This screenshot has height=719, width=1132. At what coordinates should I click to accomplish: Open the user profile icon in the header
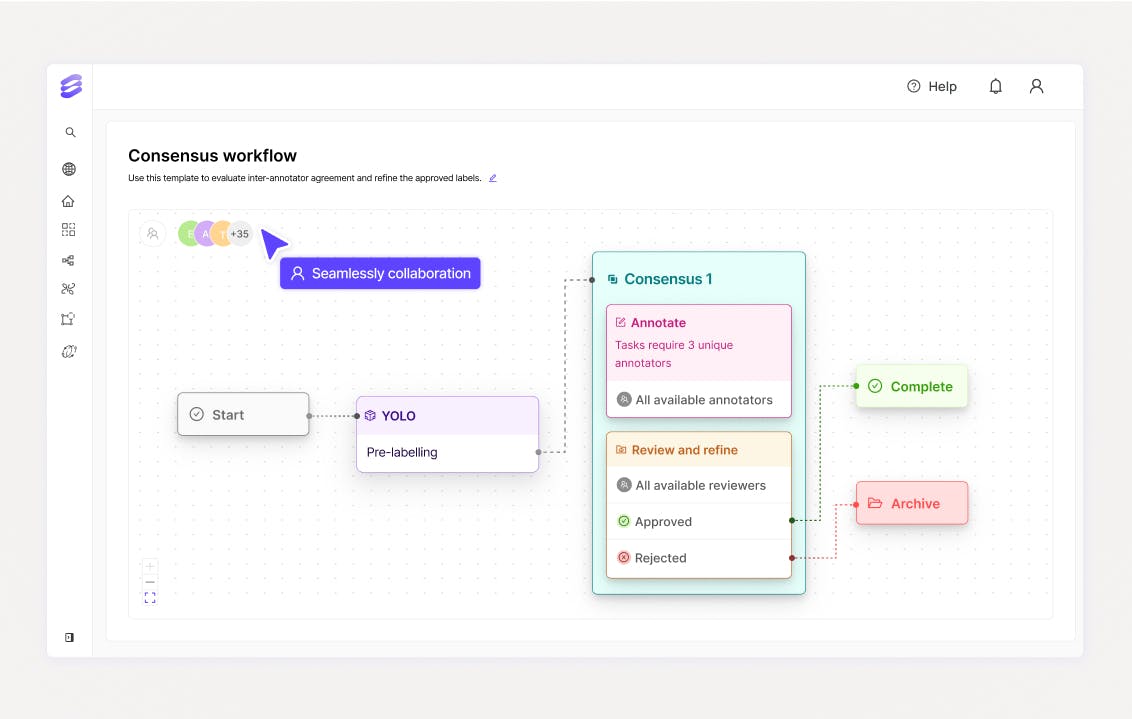(1036, 86)
